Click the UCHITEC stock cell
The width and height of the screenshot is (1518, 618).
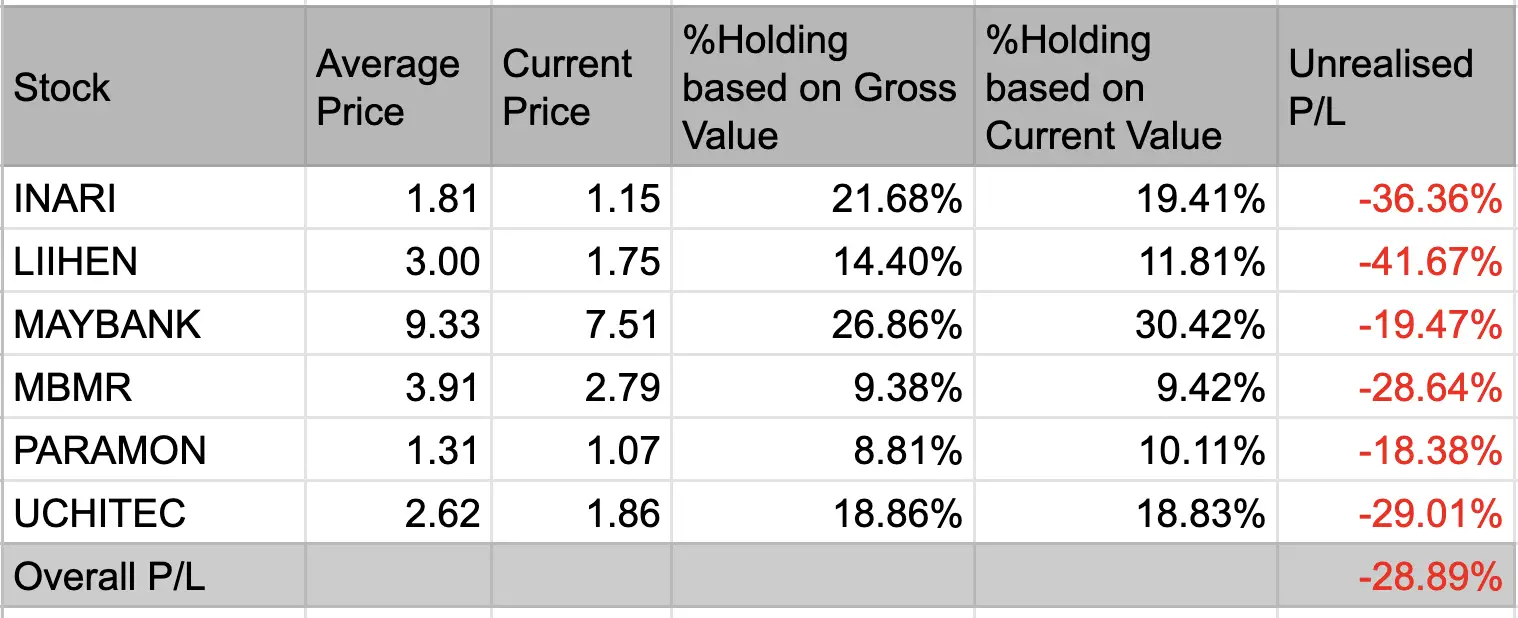tap(153, 513)
